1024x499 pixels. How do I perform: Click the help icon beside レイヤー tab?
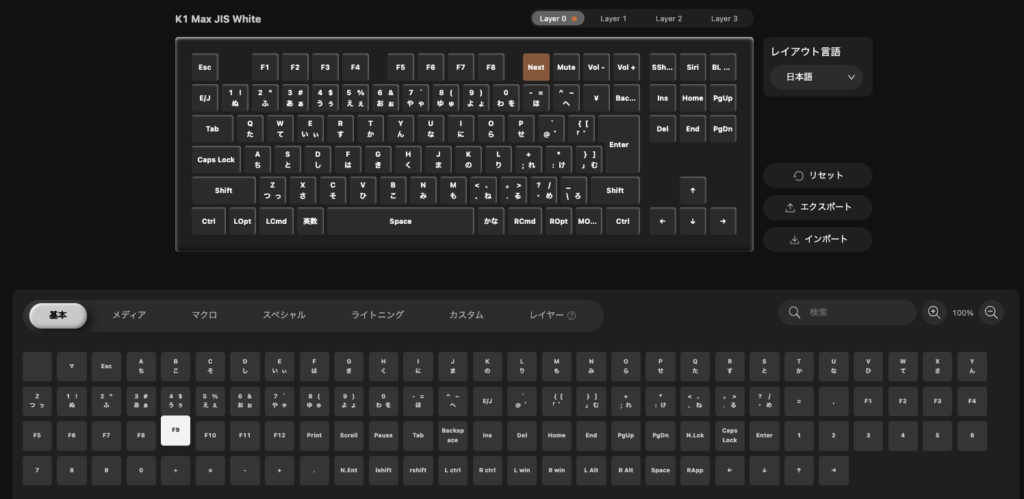[x=572, y=315]
